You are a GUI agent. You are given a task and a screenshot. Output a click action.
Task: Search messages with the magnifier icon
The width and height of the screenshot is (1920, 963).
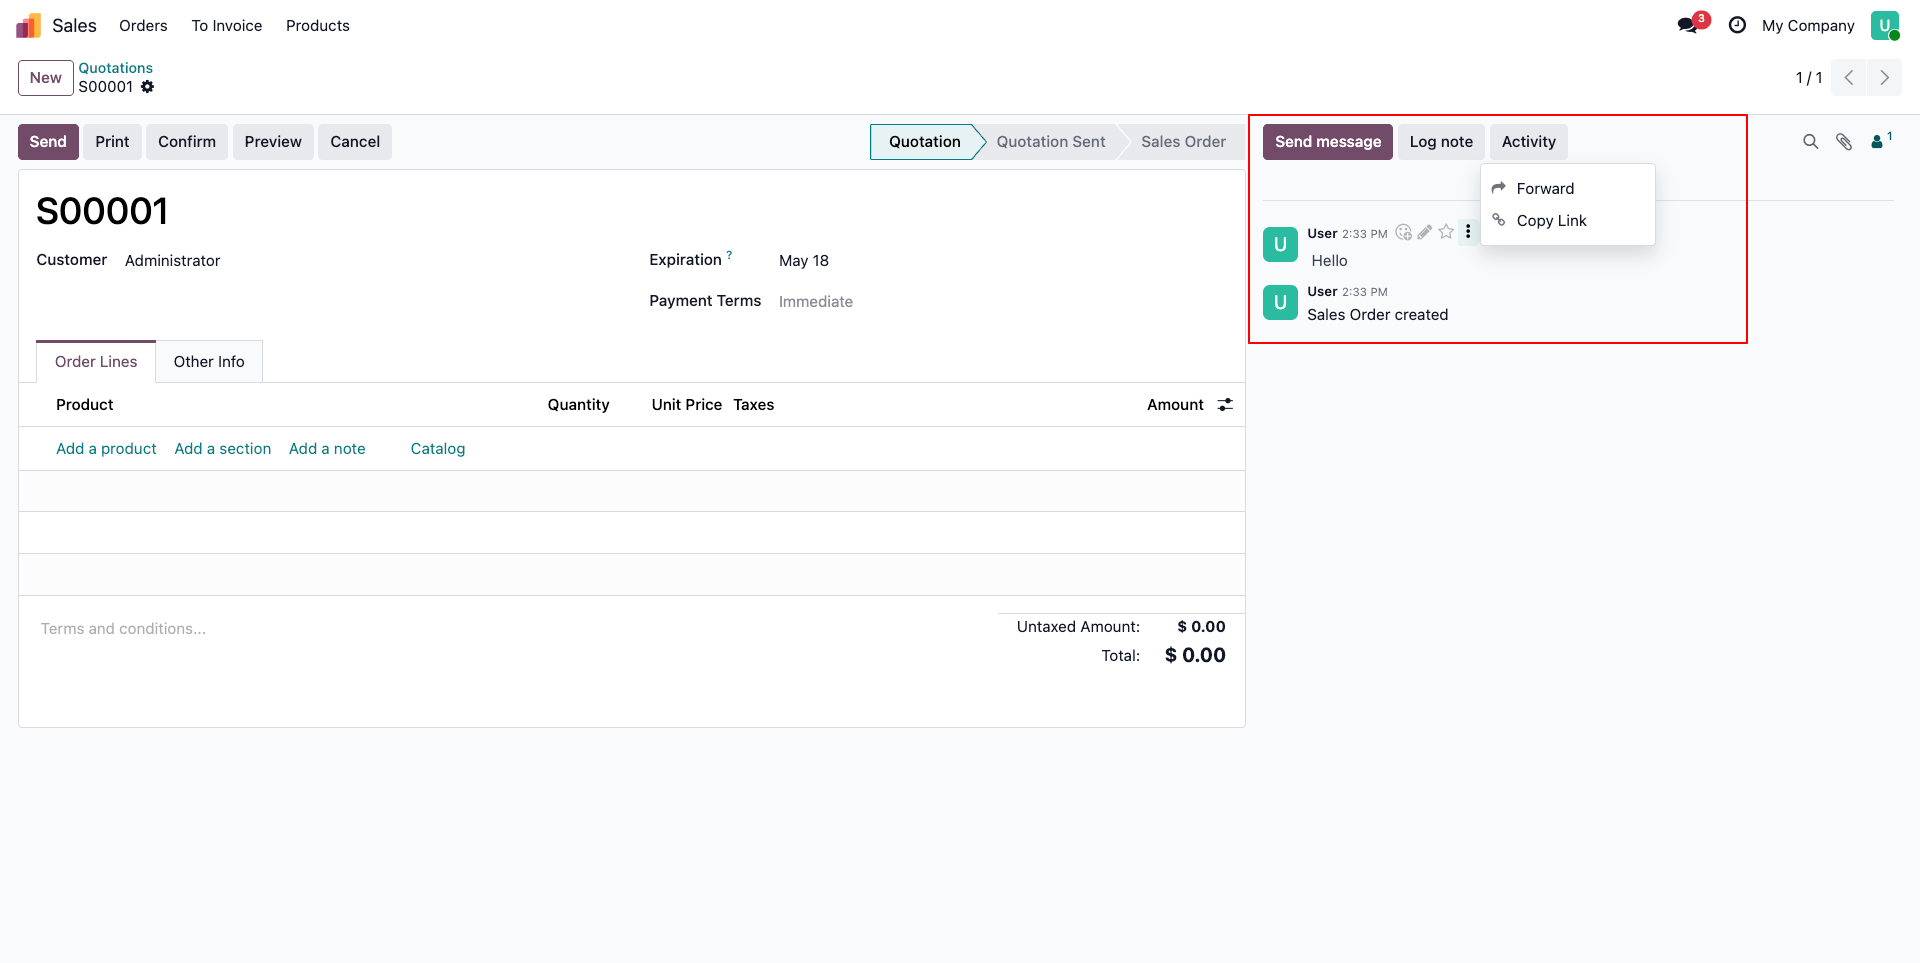1810,142
